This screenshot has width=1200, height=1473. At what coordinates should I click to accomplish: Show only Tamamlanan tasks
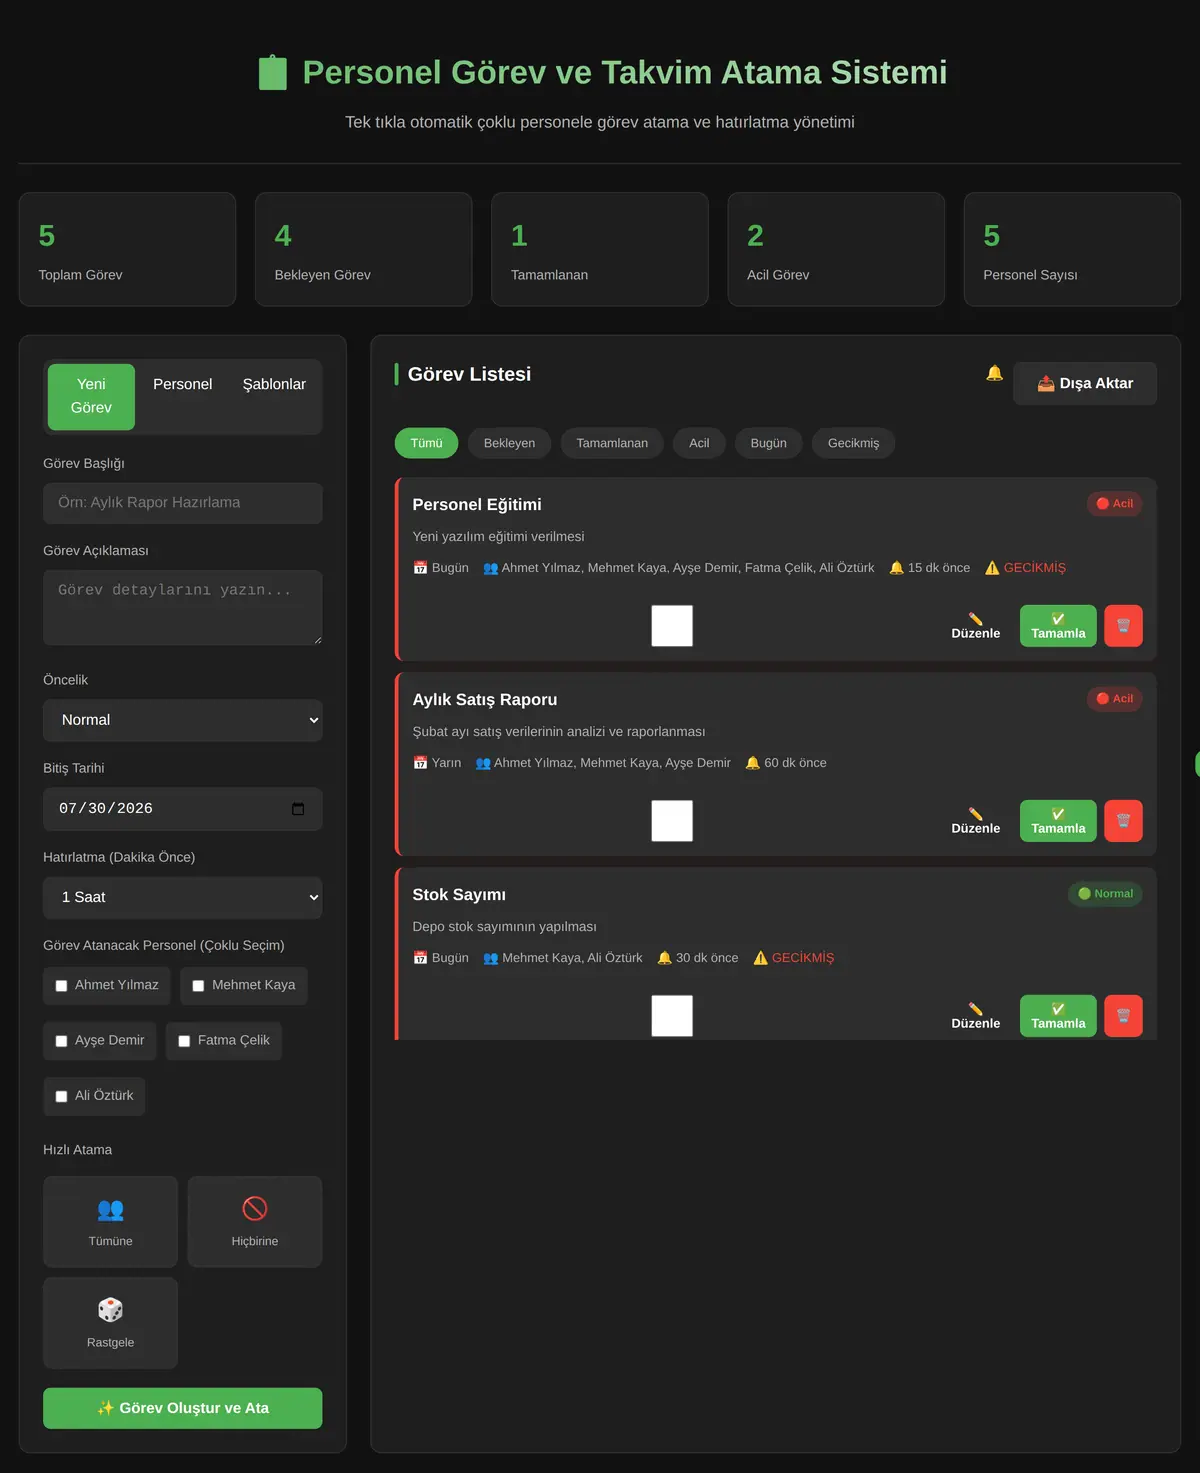[x=612, y=443]
